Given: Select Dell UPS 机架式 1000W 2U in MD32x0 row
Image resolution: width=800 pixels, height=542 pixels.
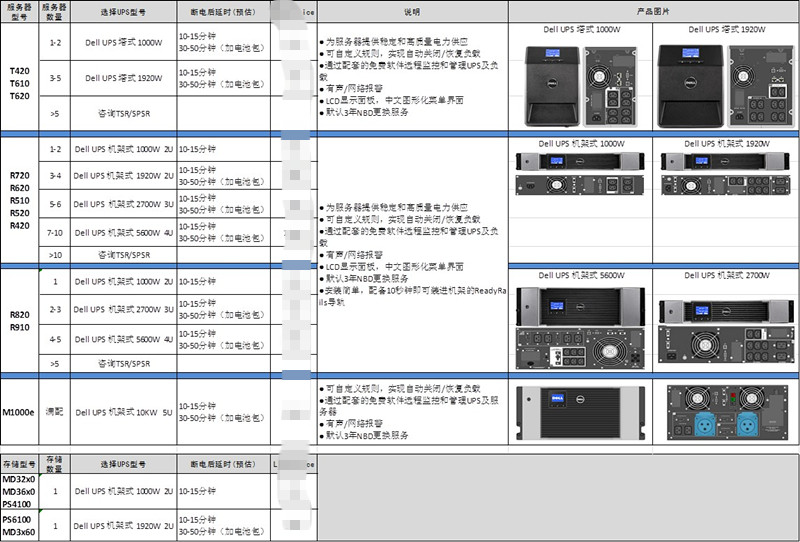Looking at the screenshot, I should tap(123, 491).
